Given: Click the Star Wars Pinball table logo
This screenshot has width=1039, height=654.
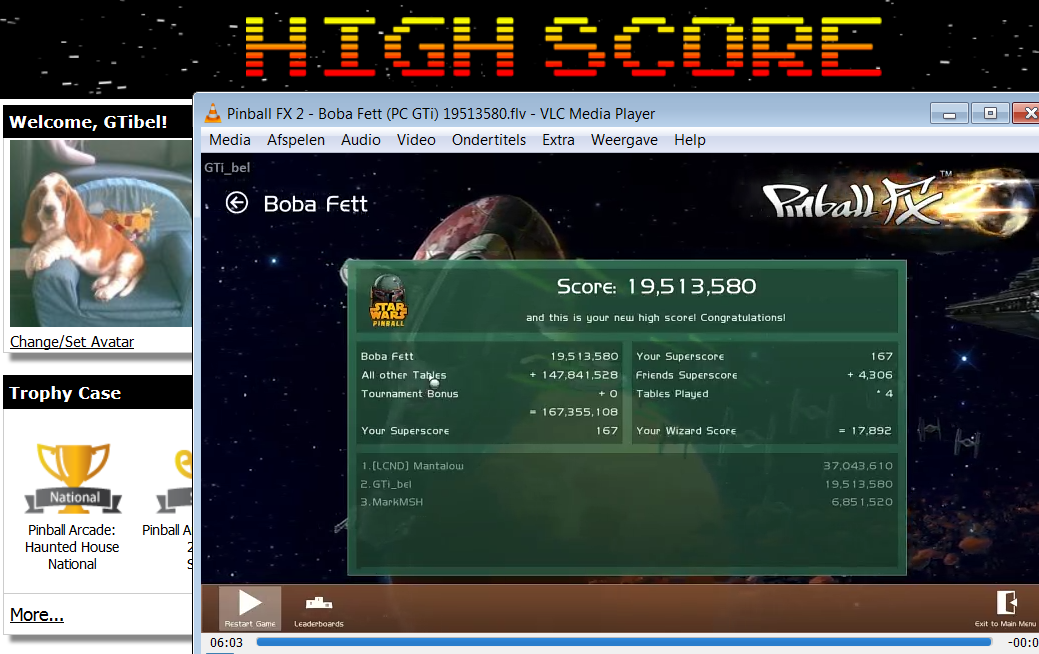Looking at the screenshot, I should click(x=388, y=301).
